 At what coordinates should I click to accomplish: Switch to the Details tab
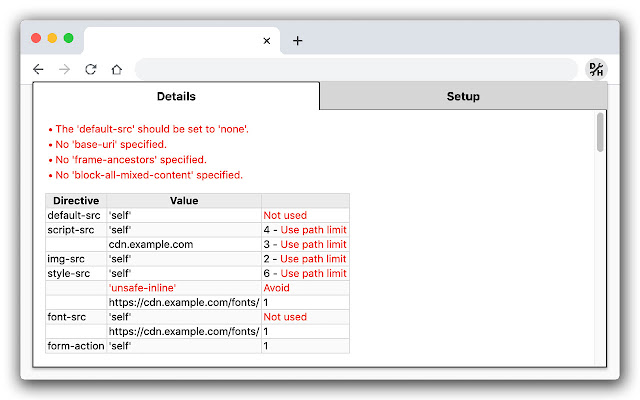point(176,96)
